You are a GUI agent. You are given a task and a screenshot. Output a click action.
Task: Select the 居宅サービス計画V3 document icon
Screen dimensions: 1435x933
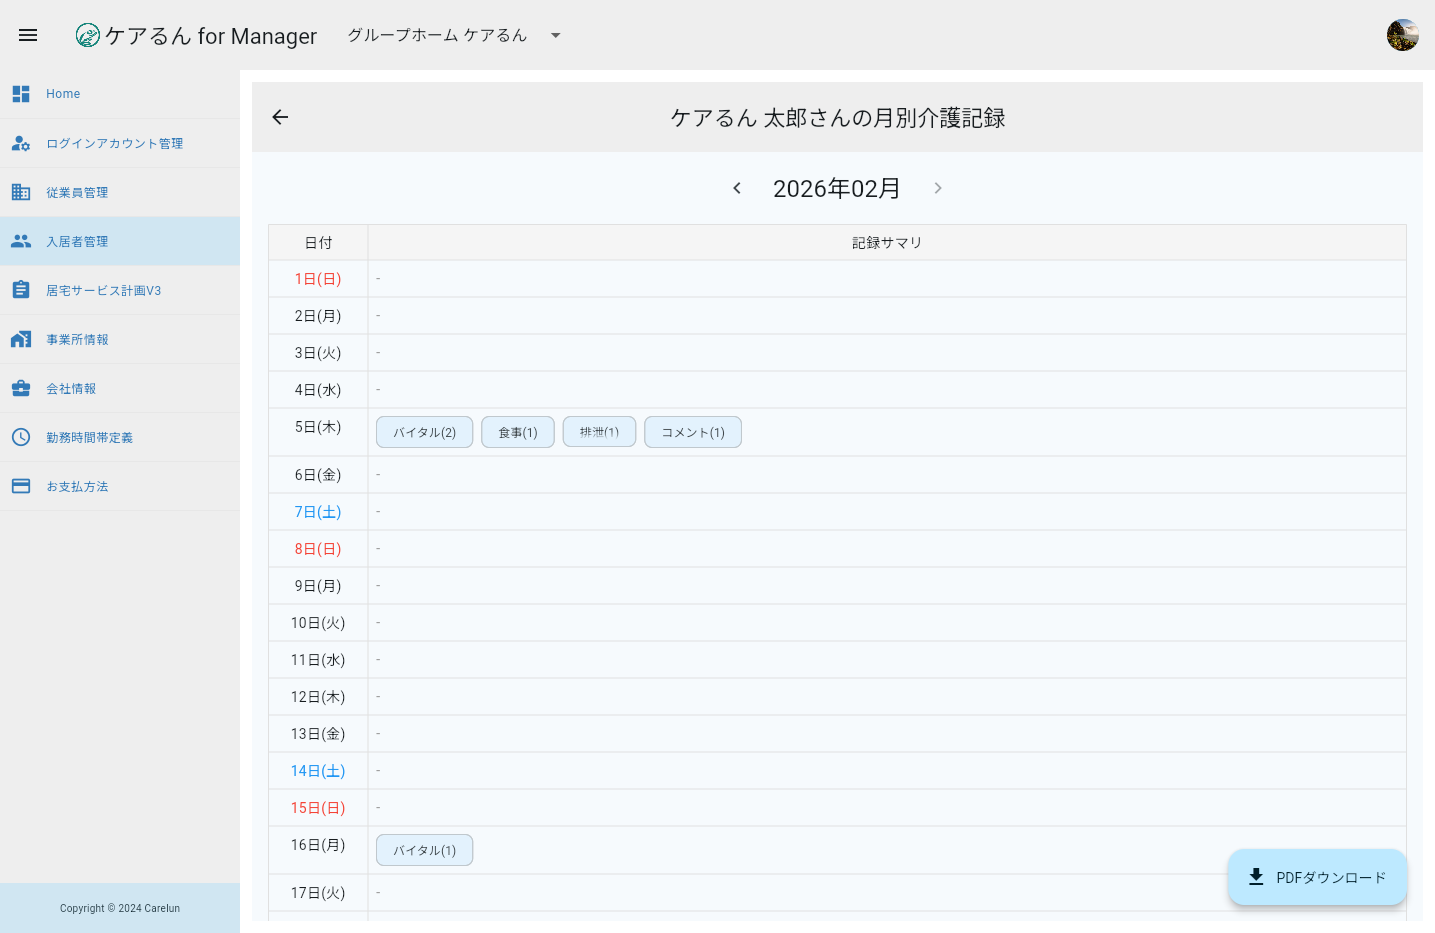tap(21, 289)
